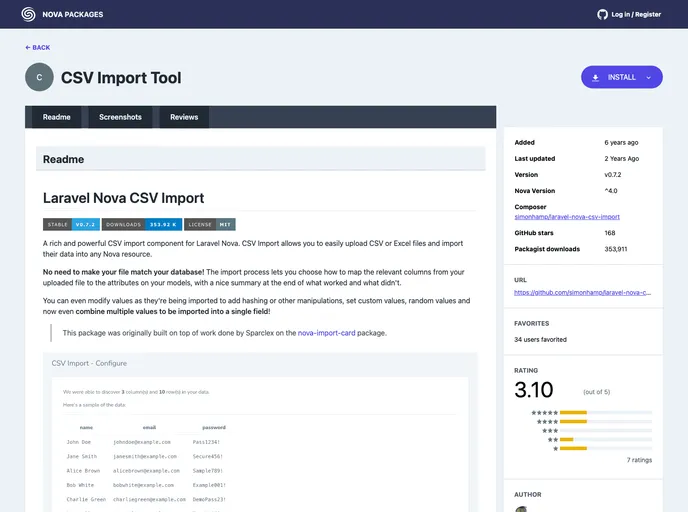Click the five-star rating bar

click(606, 412)
